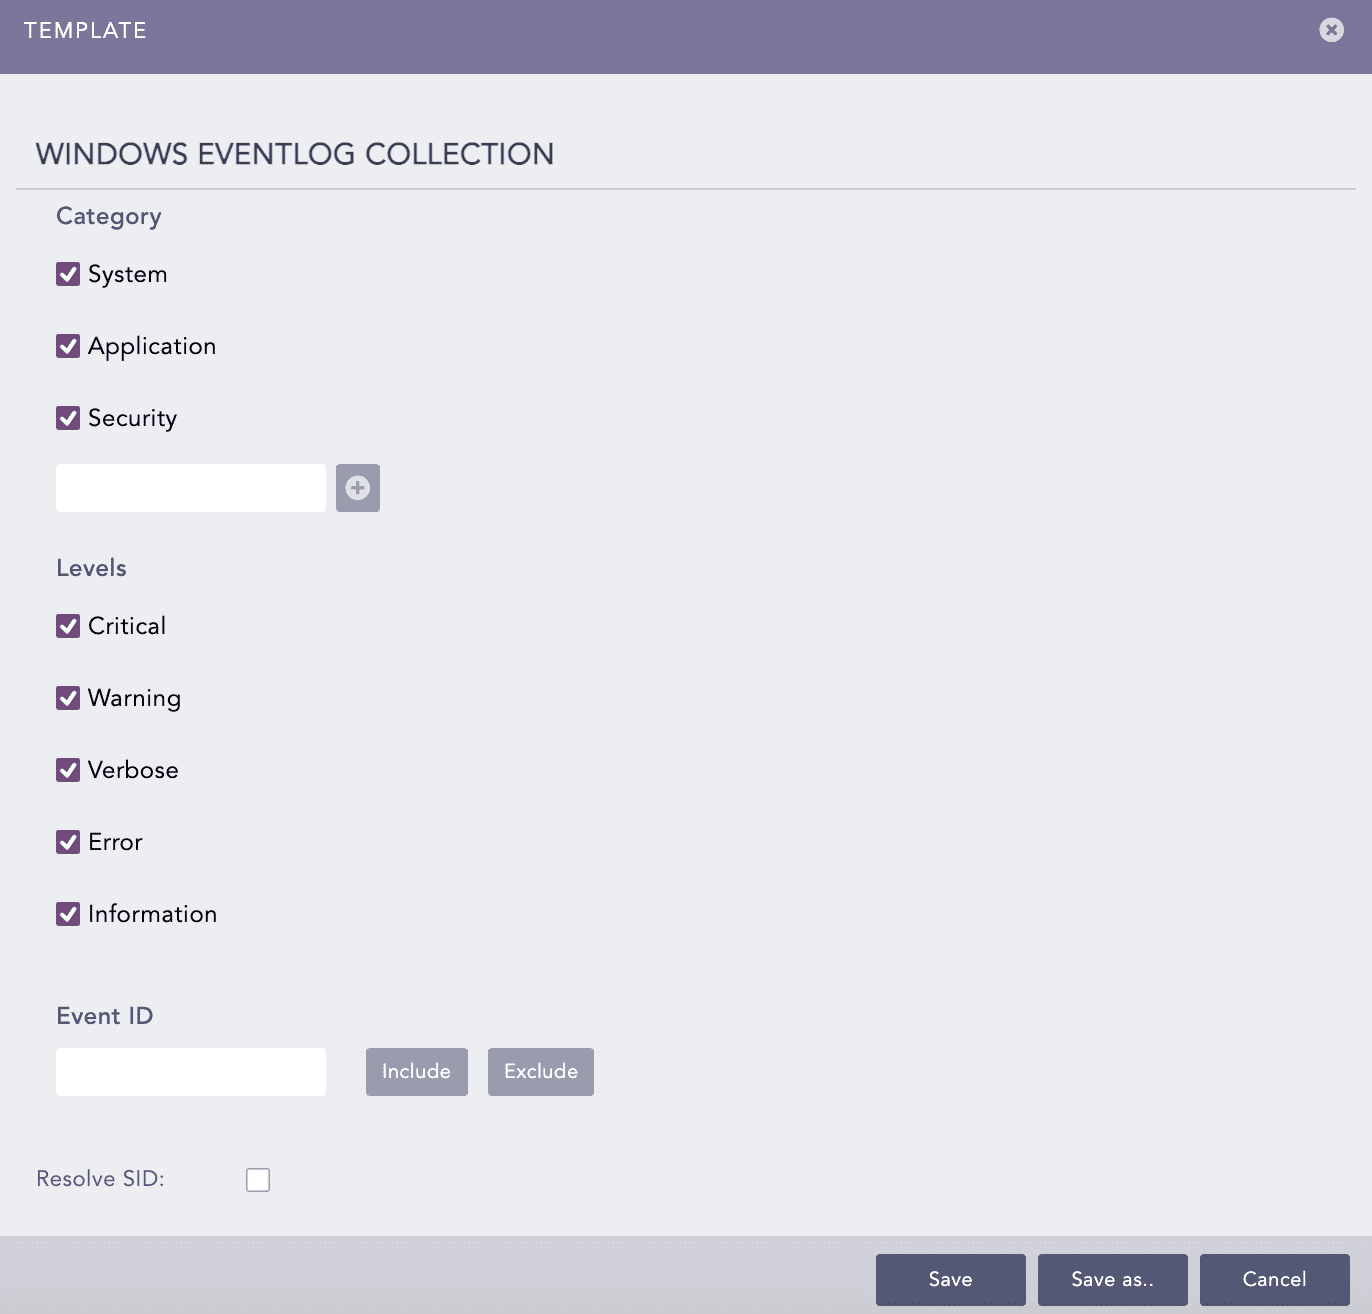Screen dimensions: 1372x1314
Task: Focus the Event ID input field
Action: pos(191,1072)
